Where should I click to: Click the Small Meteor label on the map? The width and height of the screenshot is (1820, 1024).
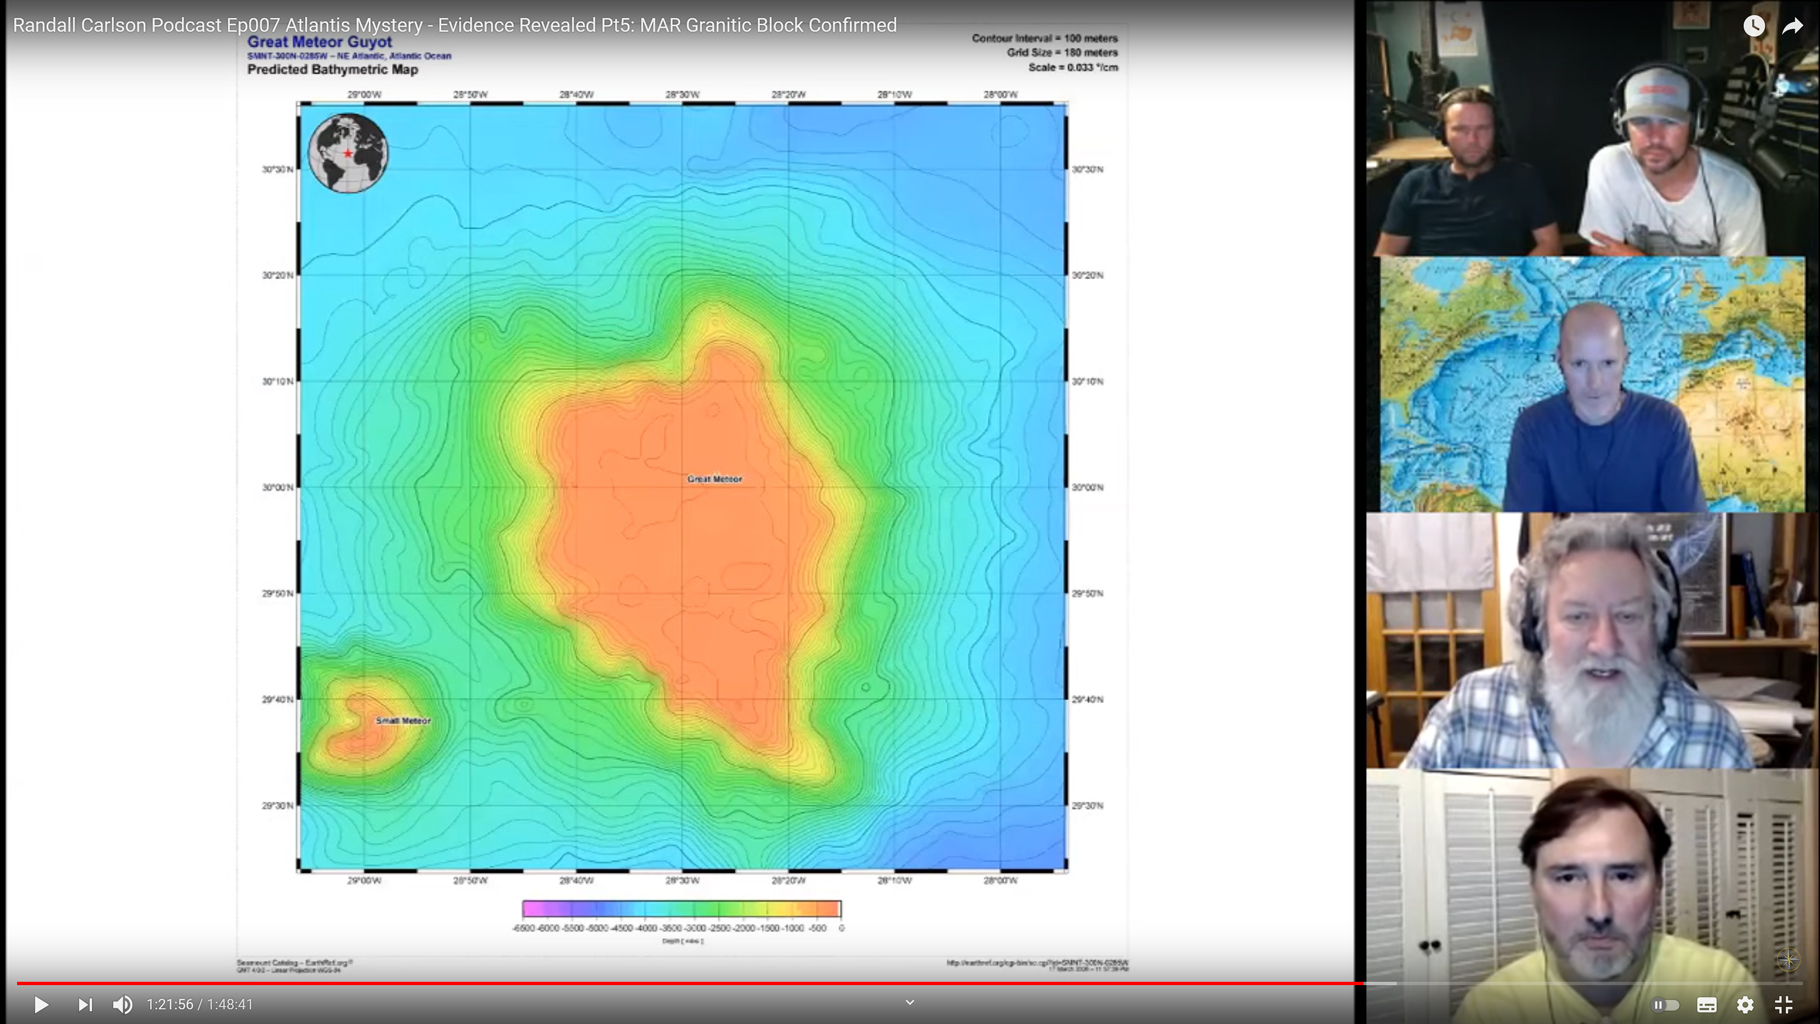coord(403,720)
